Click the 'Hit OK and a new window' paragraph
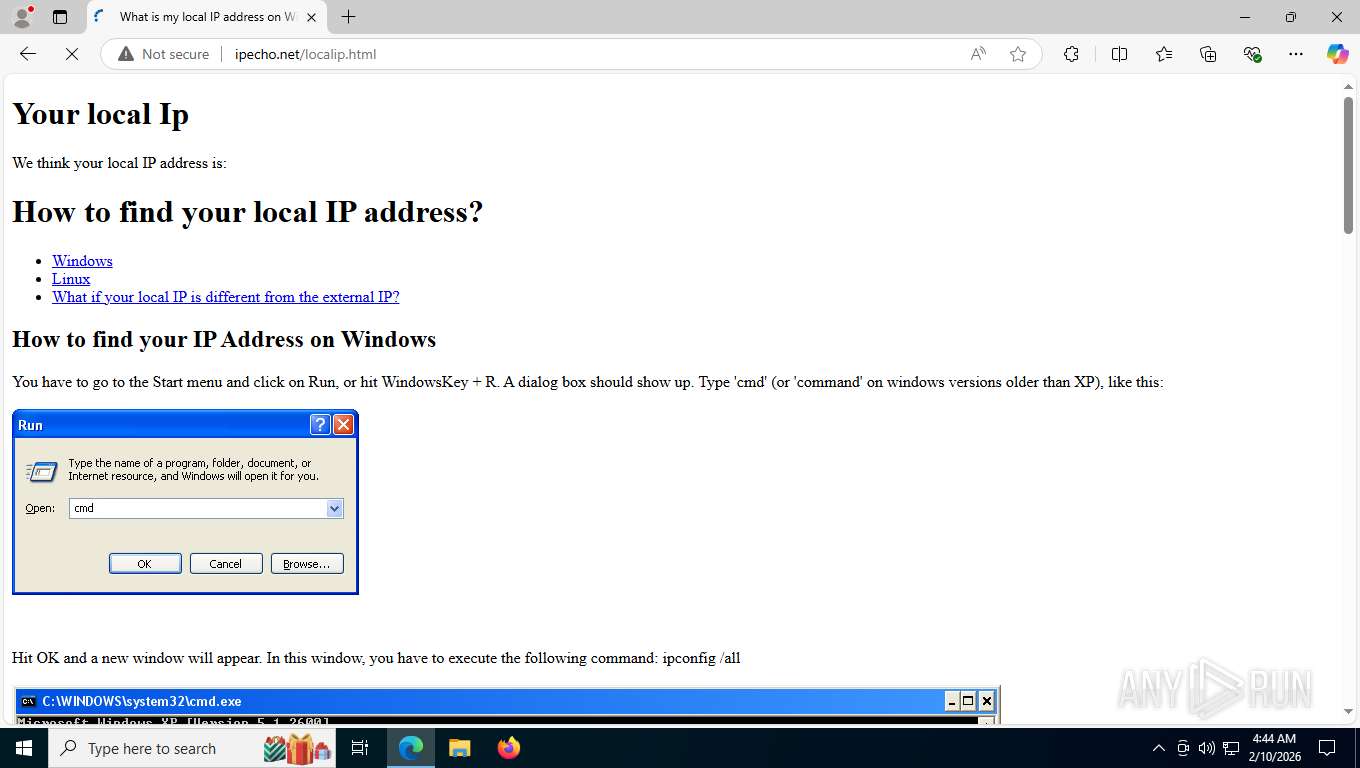This screenshot has width=1360, height=768. pyautogui.click(x=376, y=658)
